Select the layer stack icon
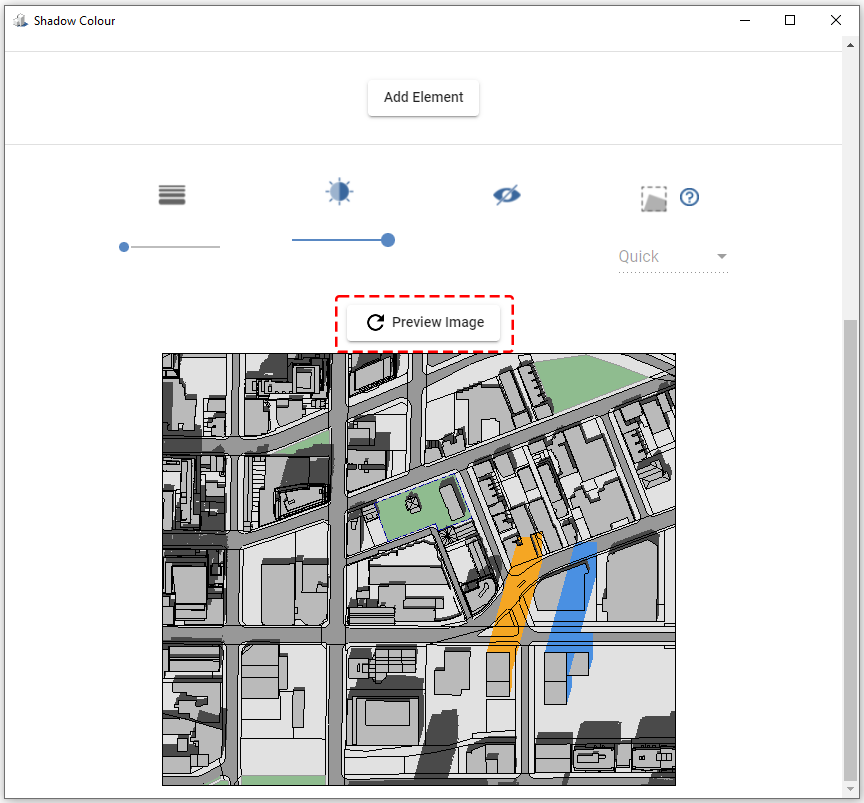 coord(171,194)
